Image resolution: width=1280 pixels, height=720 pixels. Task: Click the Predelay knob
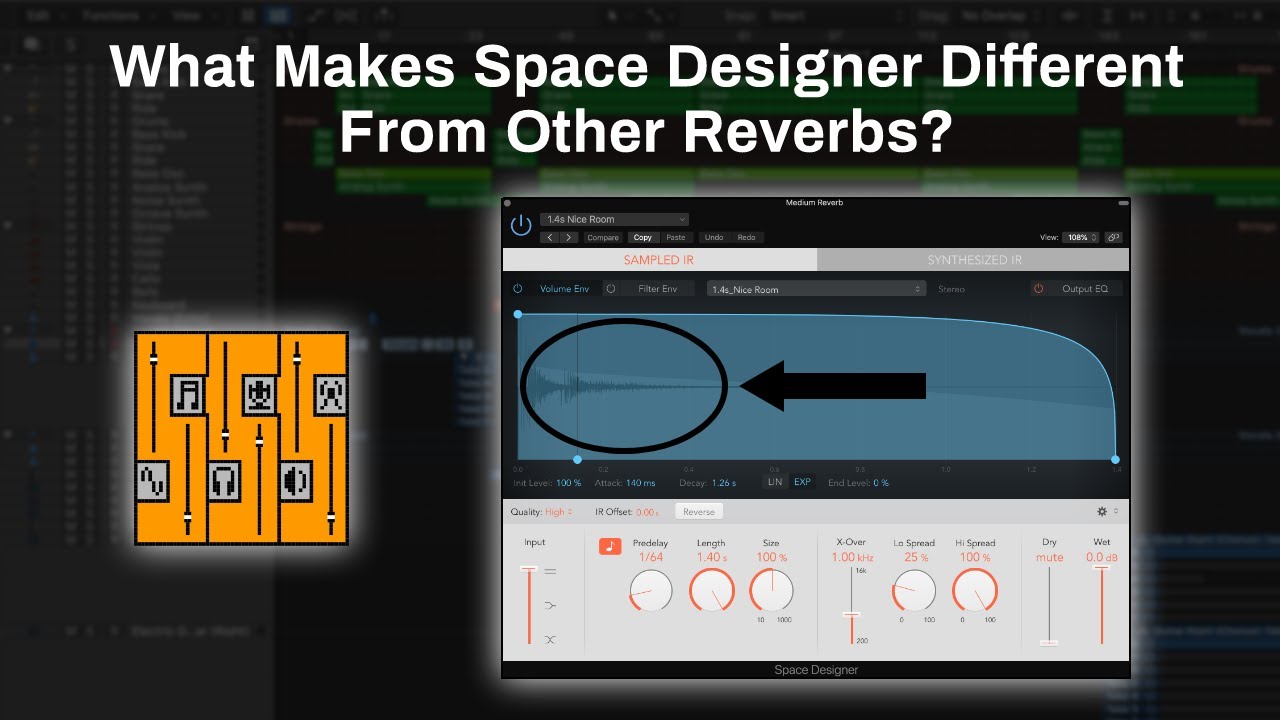coord(651,591)
